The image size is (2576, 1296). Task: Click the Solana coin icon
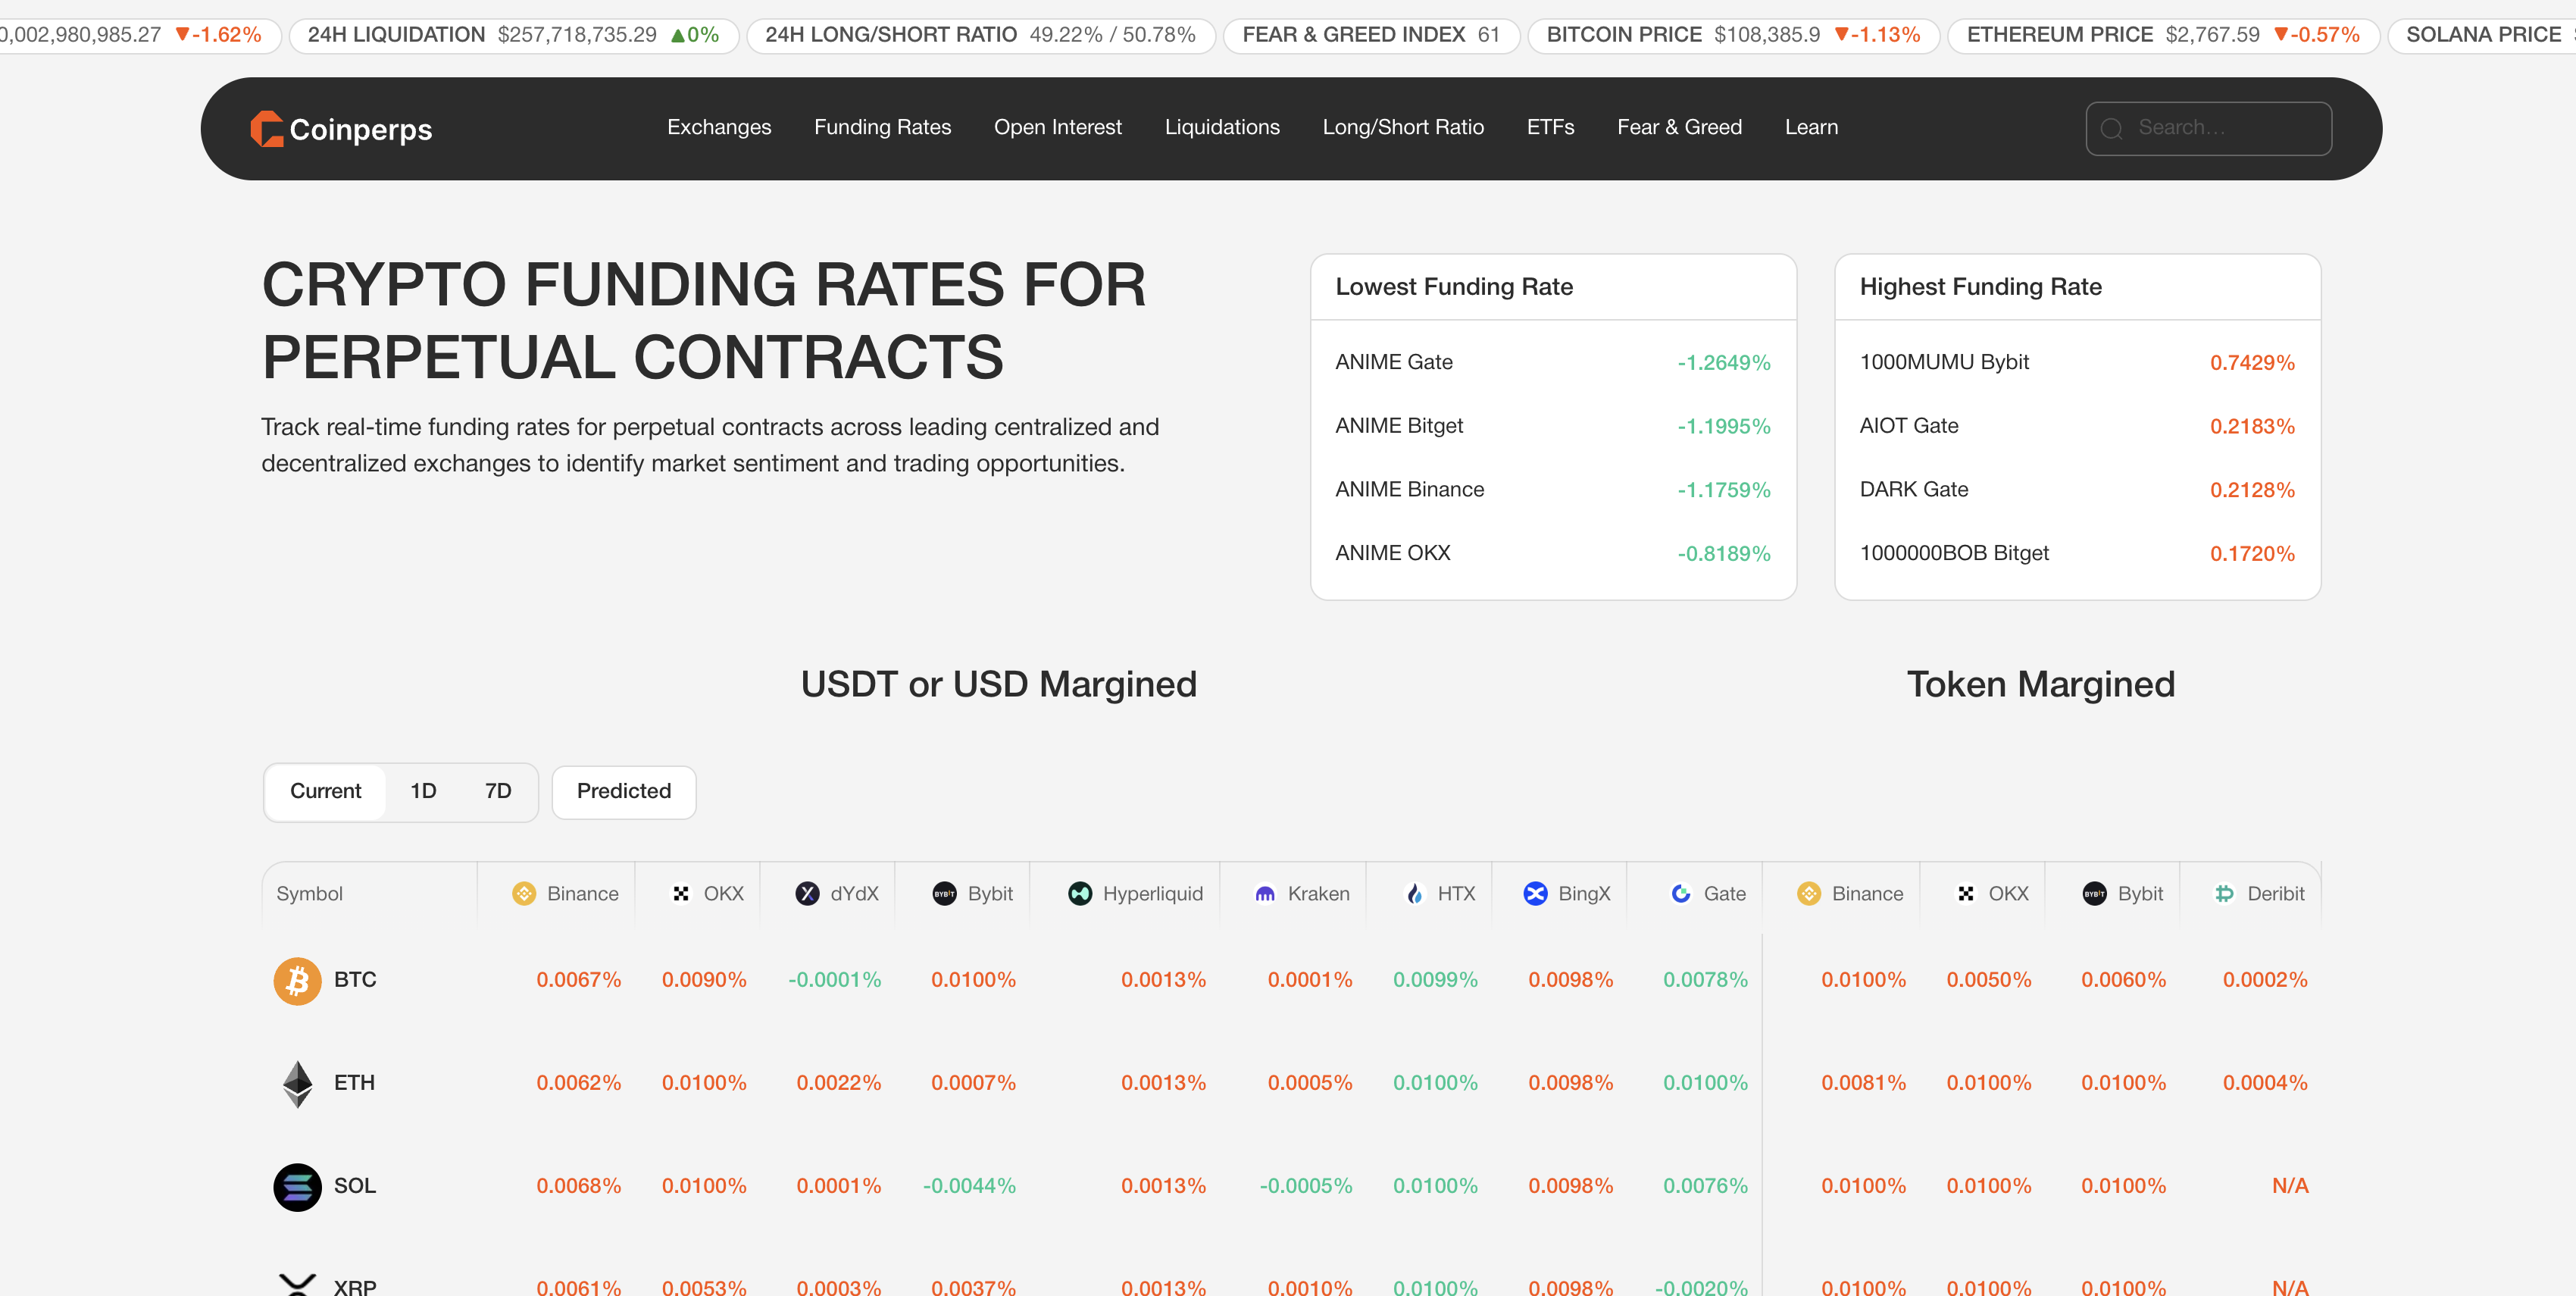click(x=297, y=1187)
